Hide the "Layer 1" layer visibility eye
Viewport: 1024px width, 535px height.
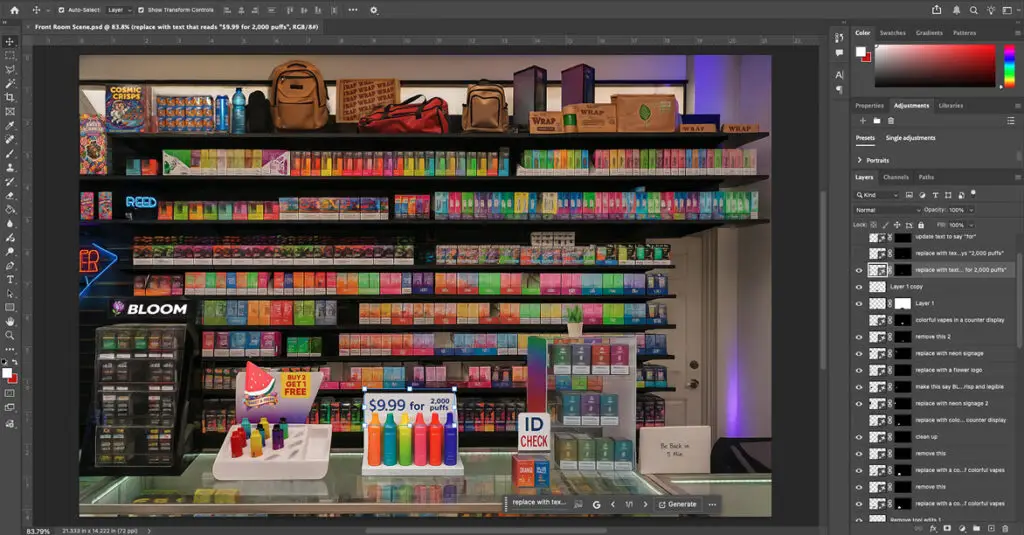point(859,303)
